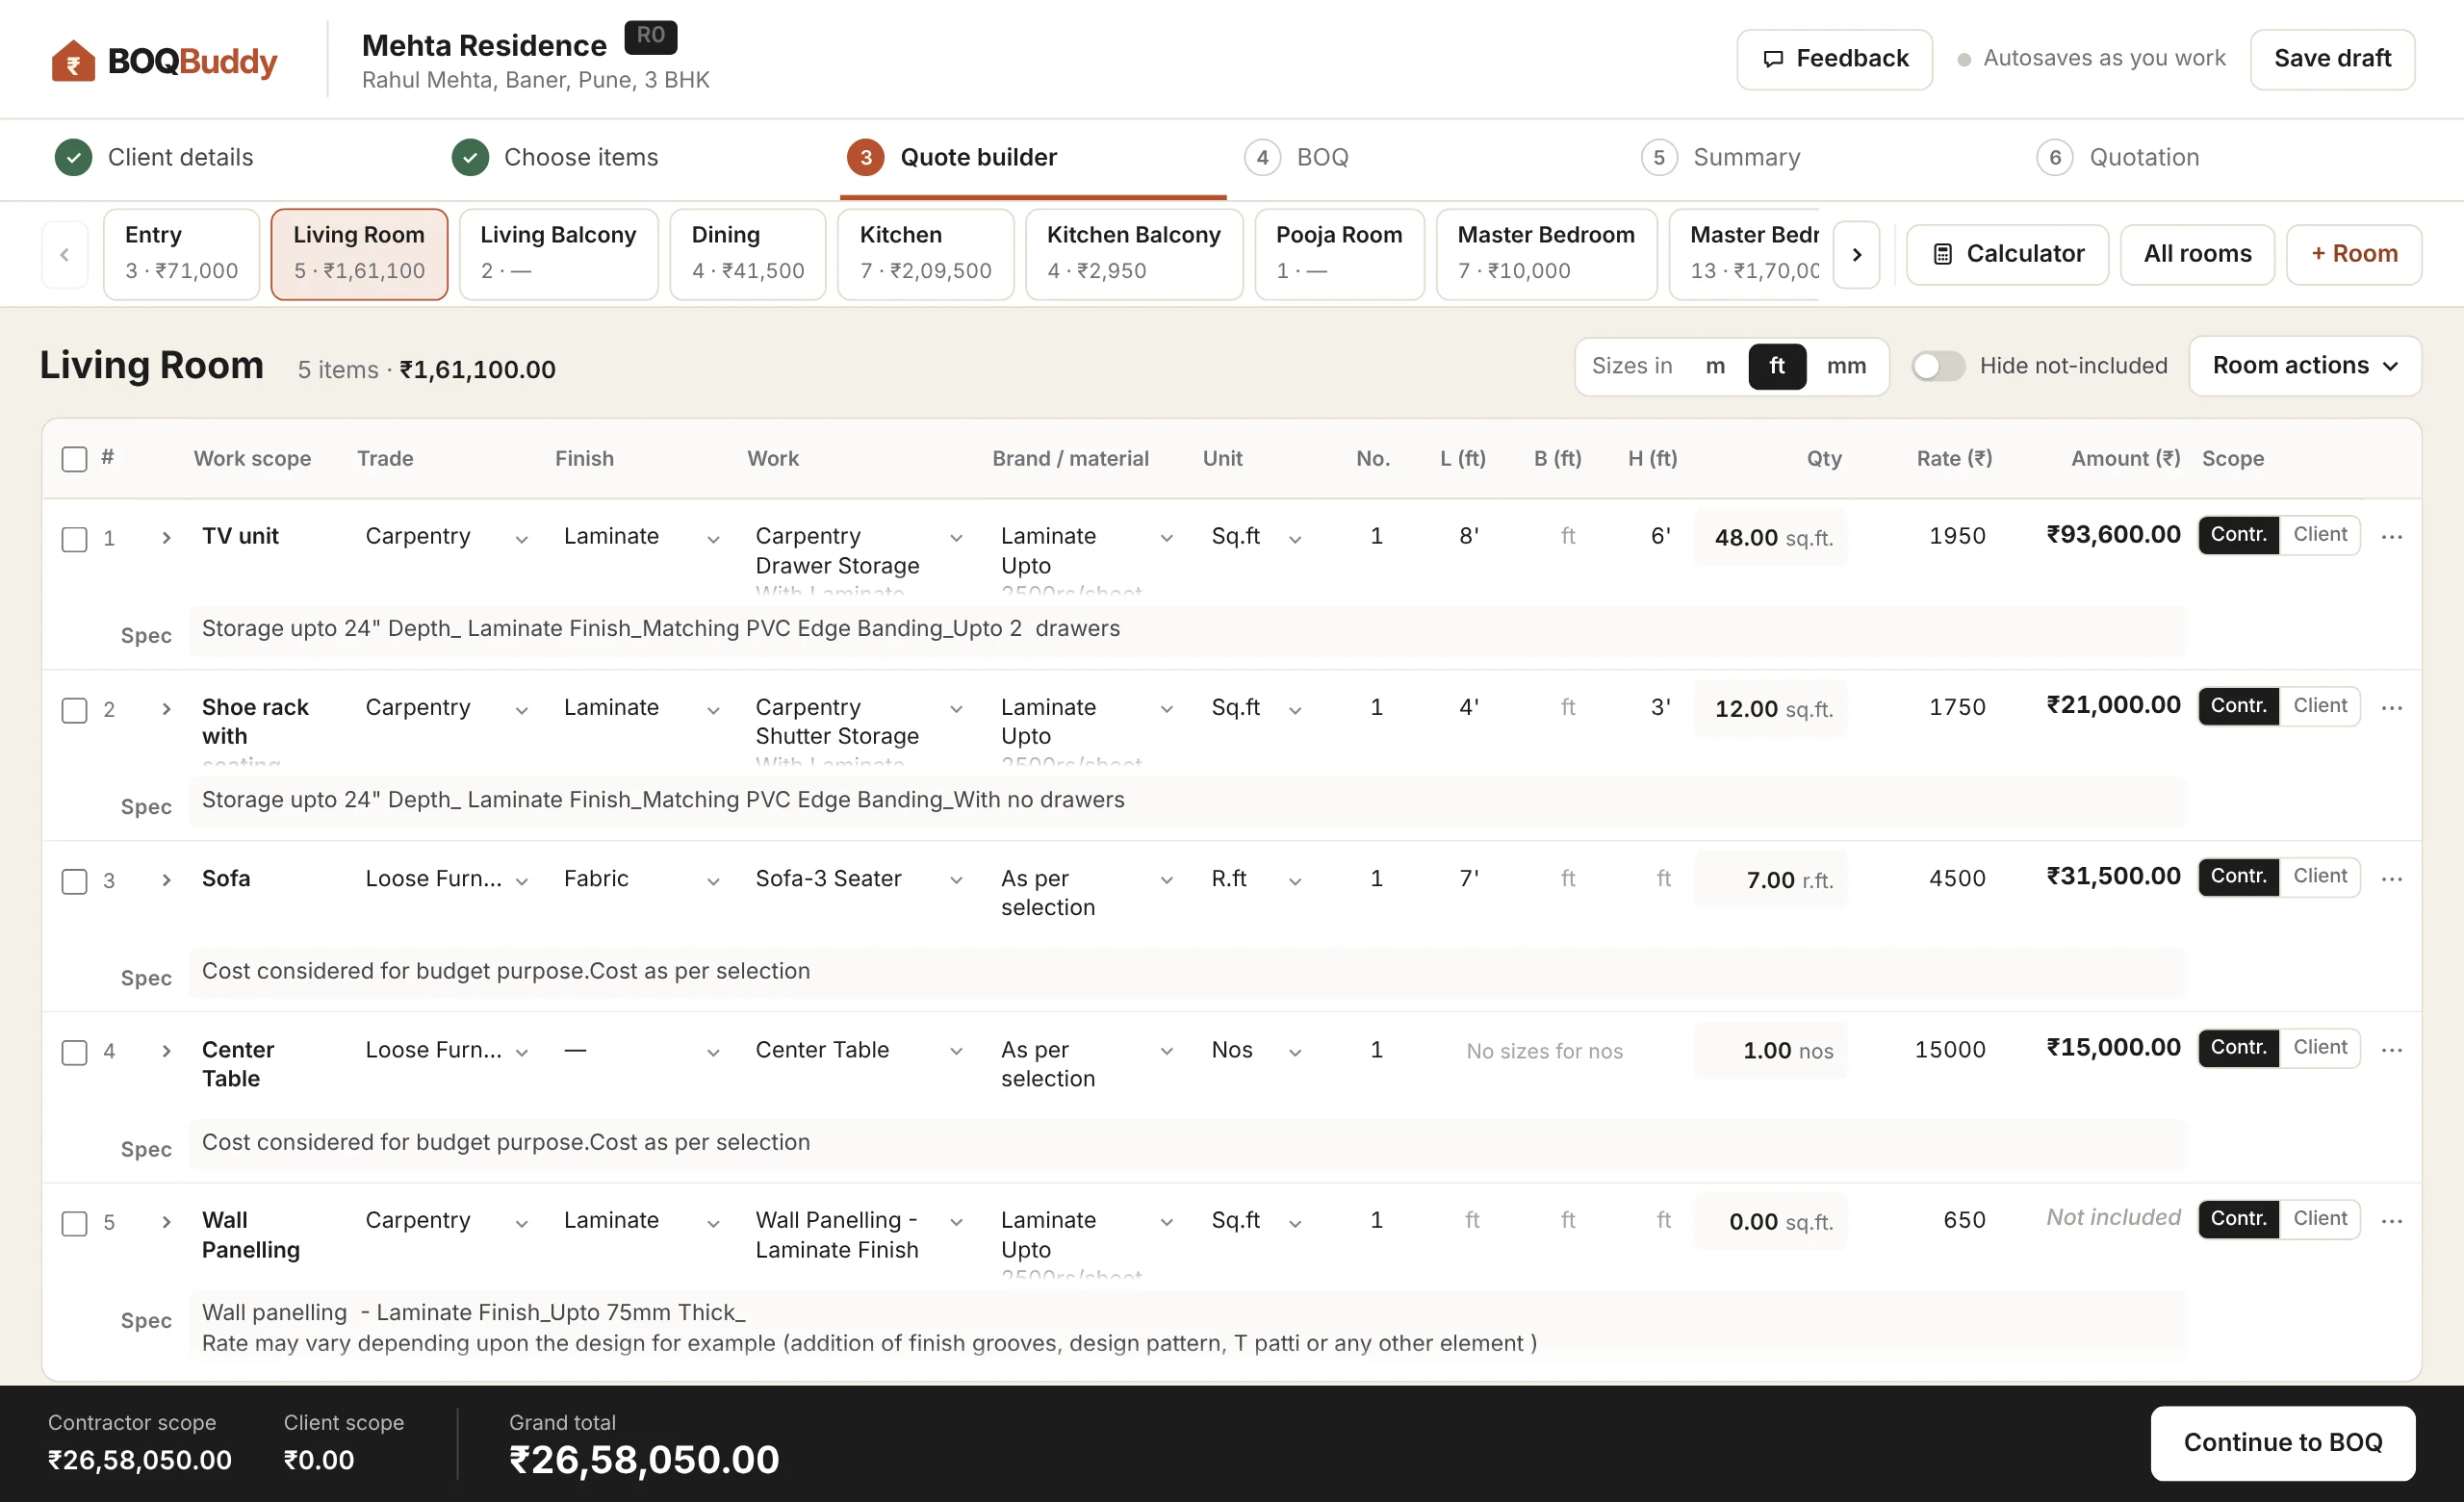This screenshot has width=2464, height=1502.
Task: Open more options for the Sofa row
Action: coord(2392,879)
